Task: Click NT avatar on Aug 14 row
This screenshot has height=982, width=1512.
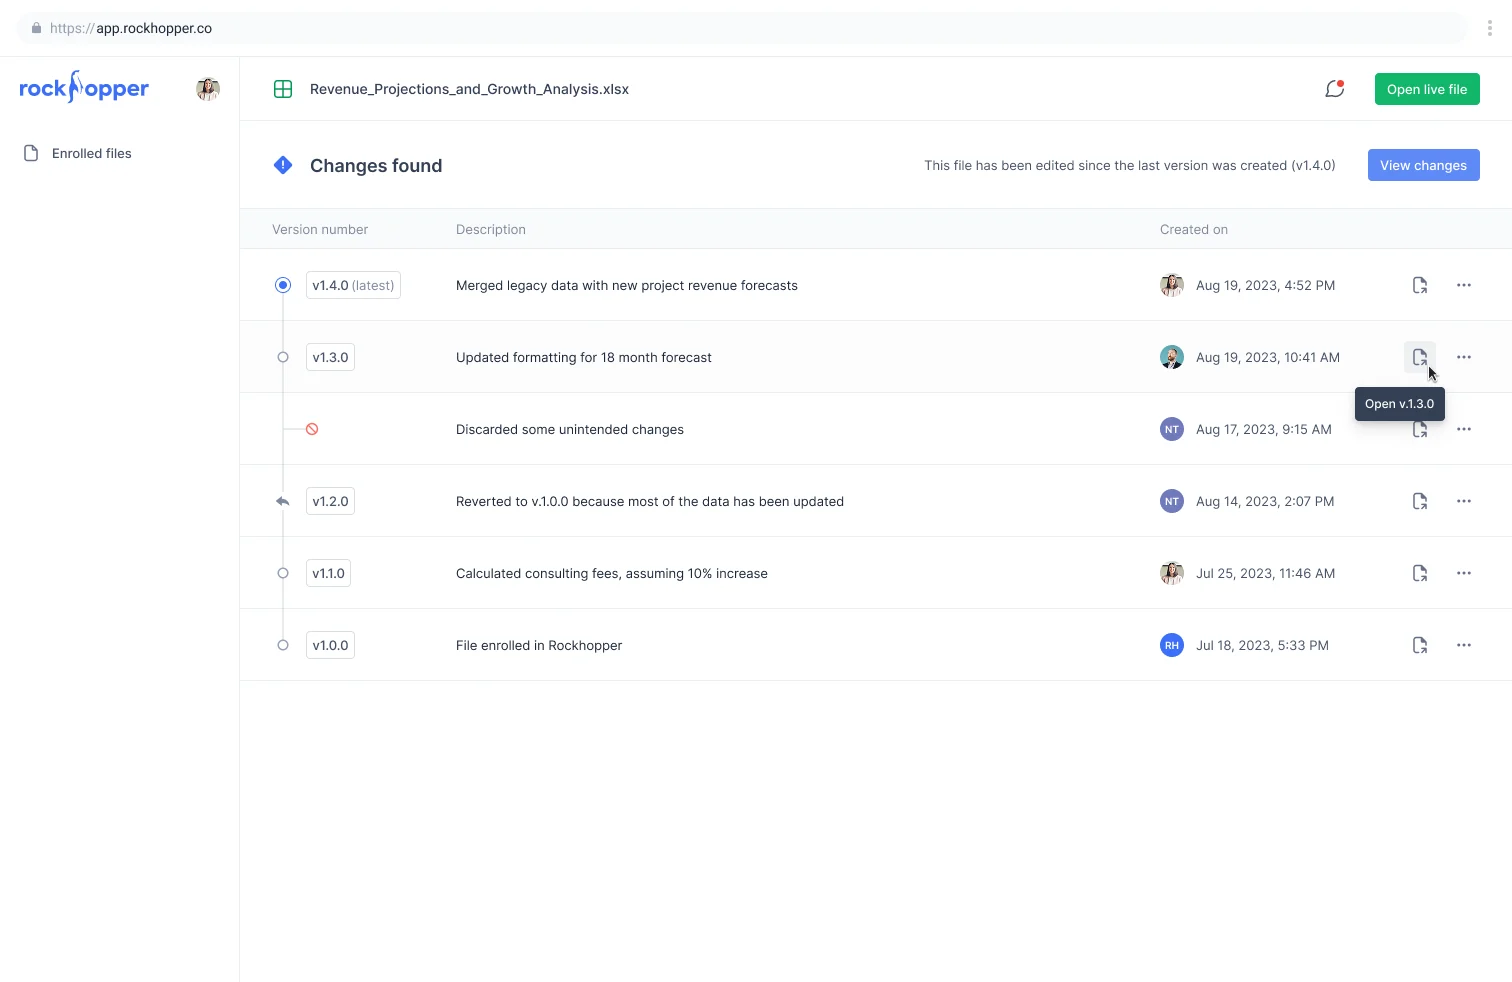Action: [x=1172, y=501]
